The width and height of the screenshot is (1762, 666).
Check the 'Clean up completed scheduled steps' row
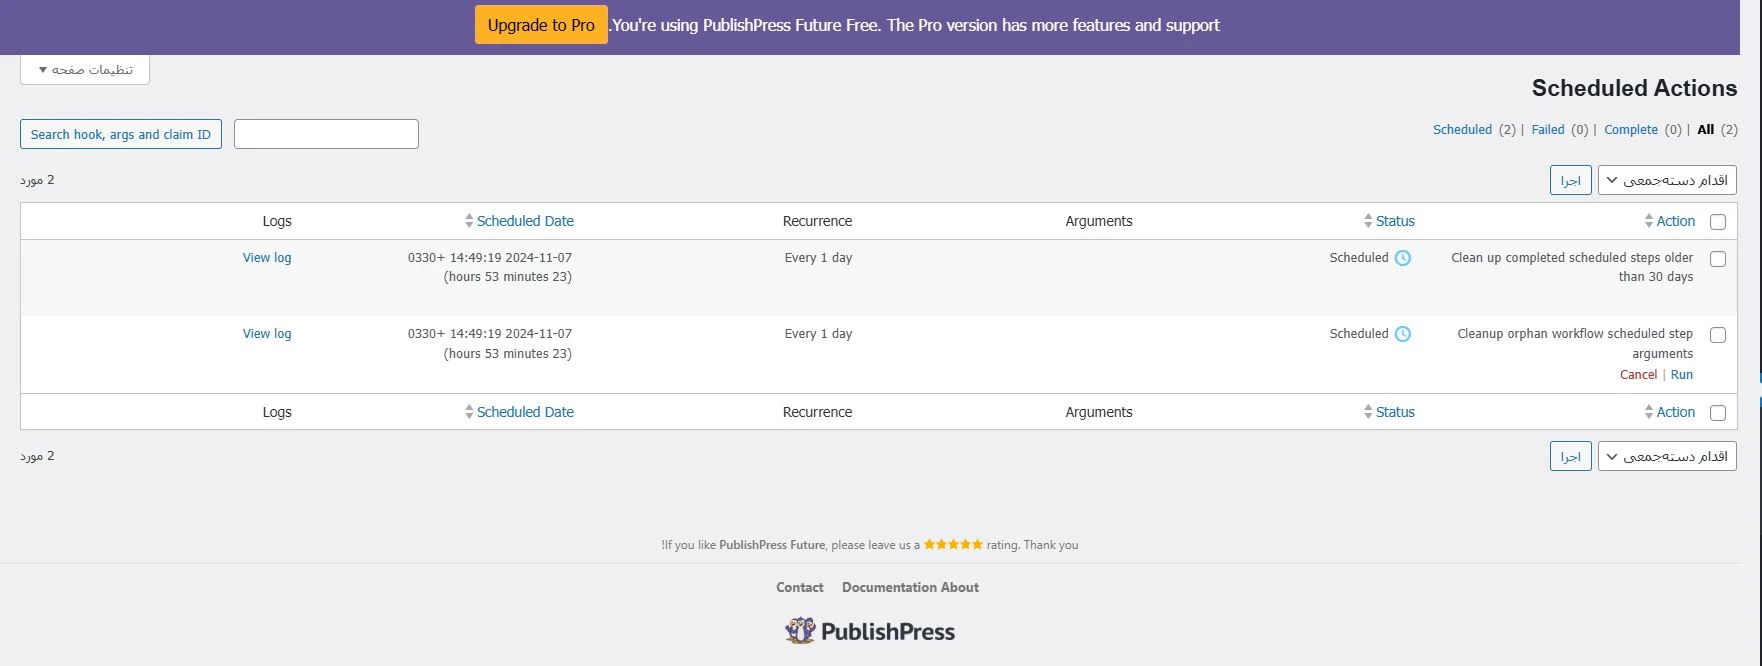(1718, 259)
